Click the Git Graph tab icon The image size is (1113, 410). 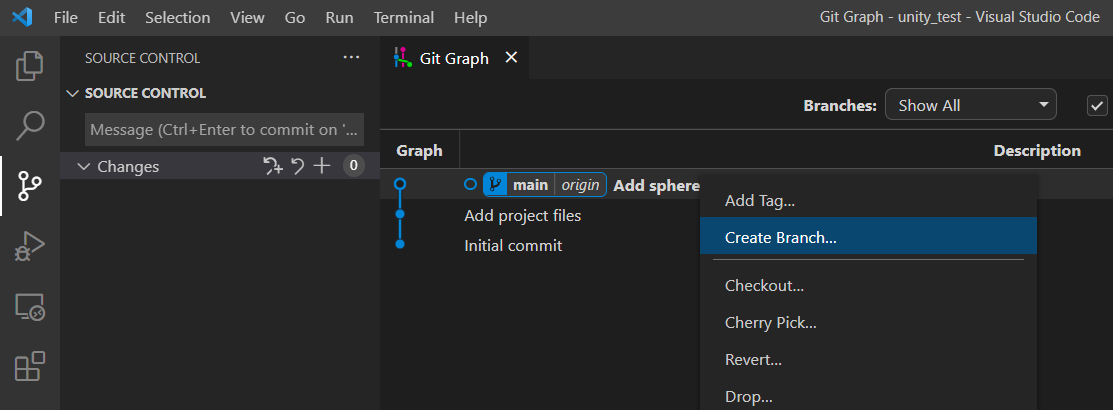[x=403, y=58]
